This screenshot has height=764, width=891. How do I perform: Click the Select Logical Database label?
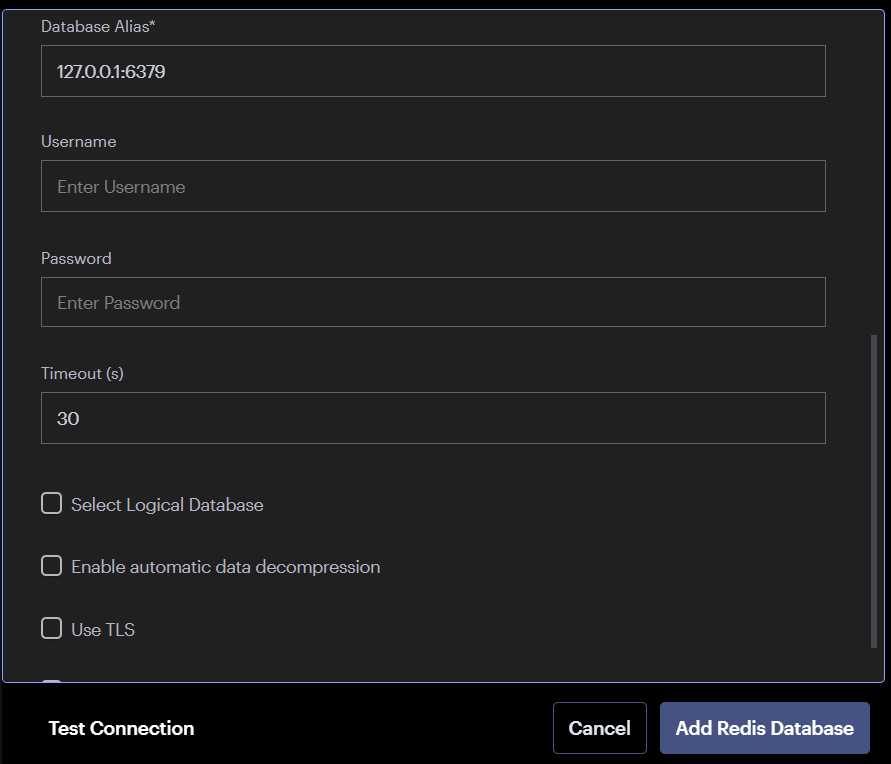[167, 504]
